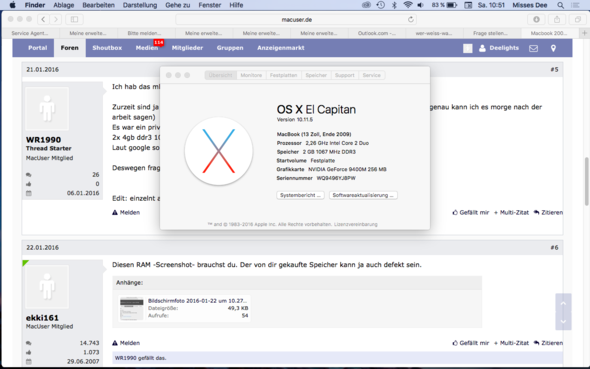Open the Hilfe menu
Viewport: 590px width, 369px height.
pyautogui.click(x=236, y=5)
